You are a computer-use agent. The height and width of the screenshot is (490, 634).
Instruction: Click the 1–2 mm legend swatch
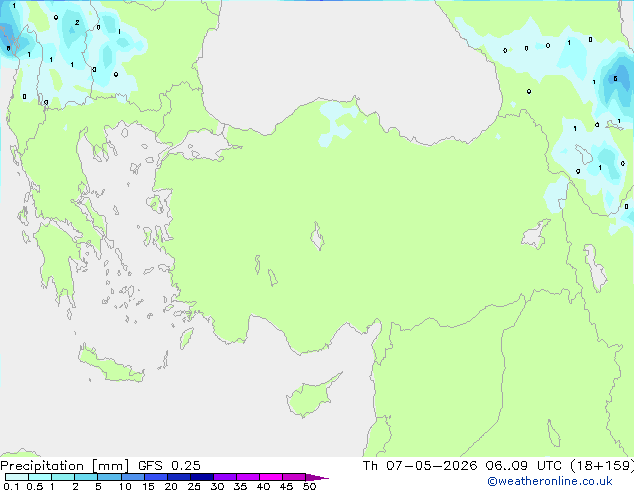63,477
